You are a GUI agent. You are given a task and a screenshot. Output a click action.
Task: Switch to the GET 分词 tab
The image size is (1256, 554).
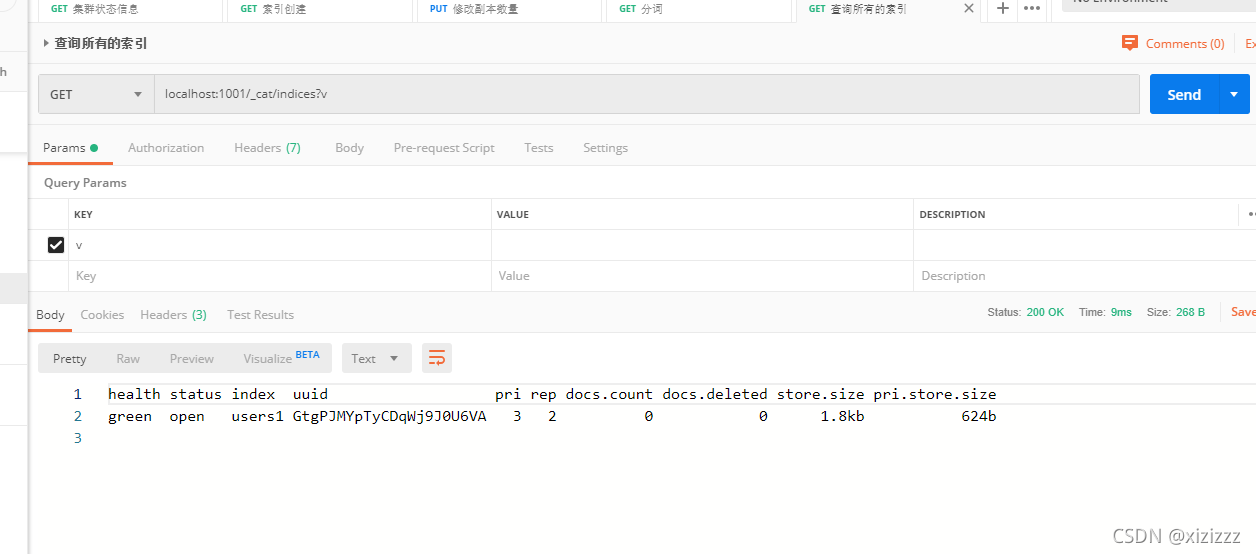tap(697, 9)
